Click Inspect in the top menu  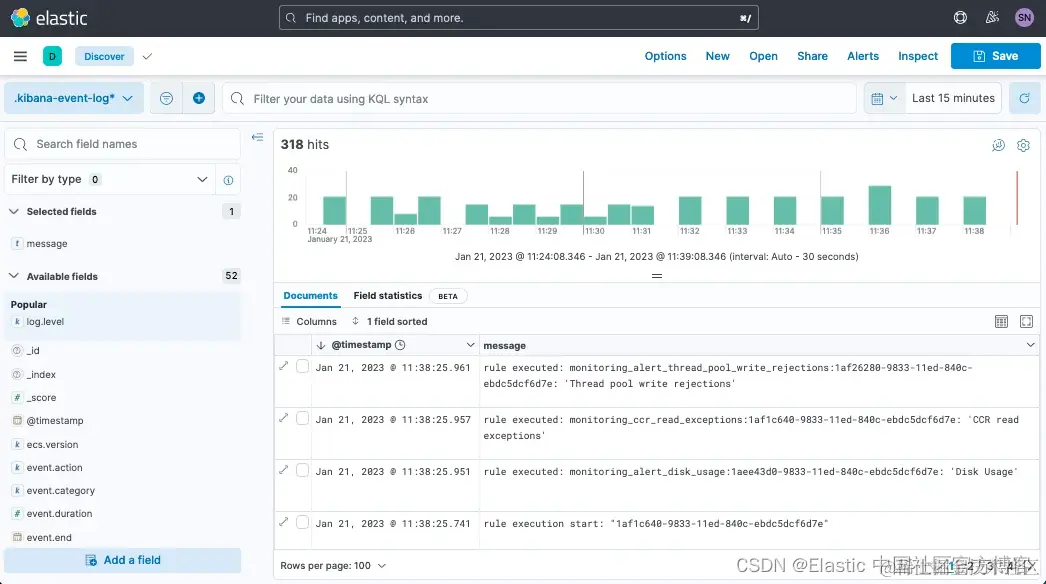pyautogui.click(x=918, y=56)
